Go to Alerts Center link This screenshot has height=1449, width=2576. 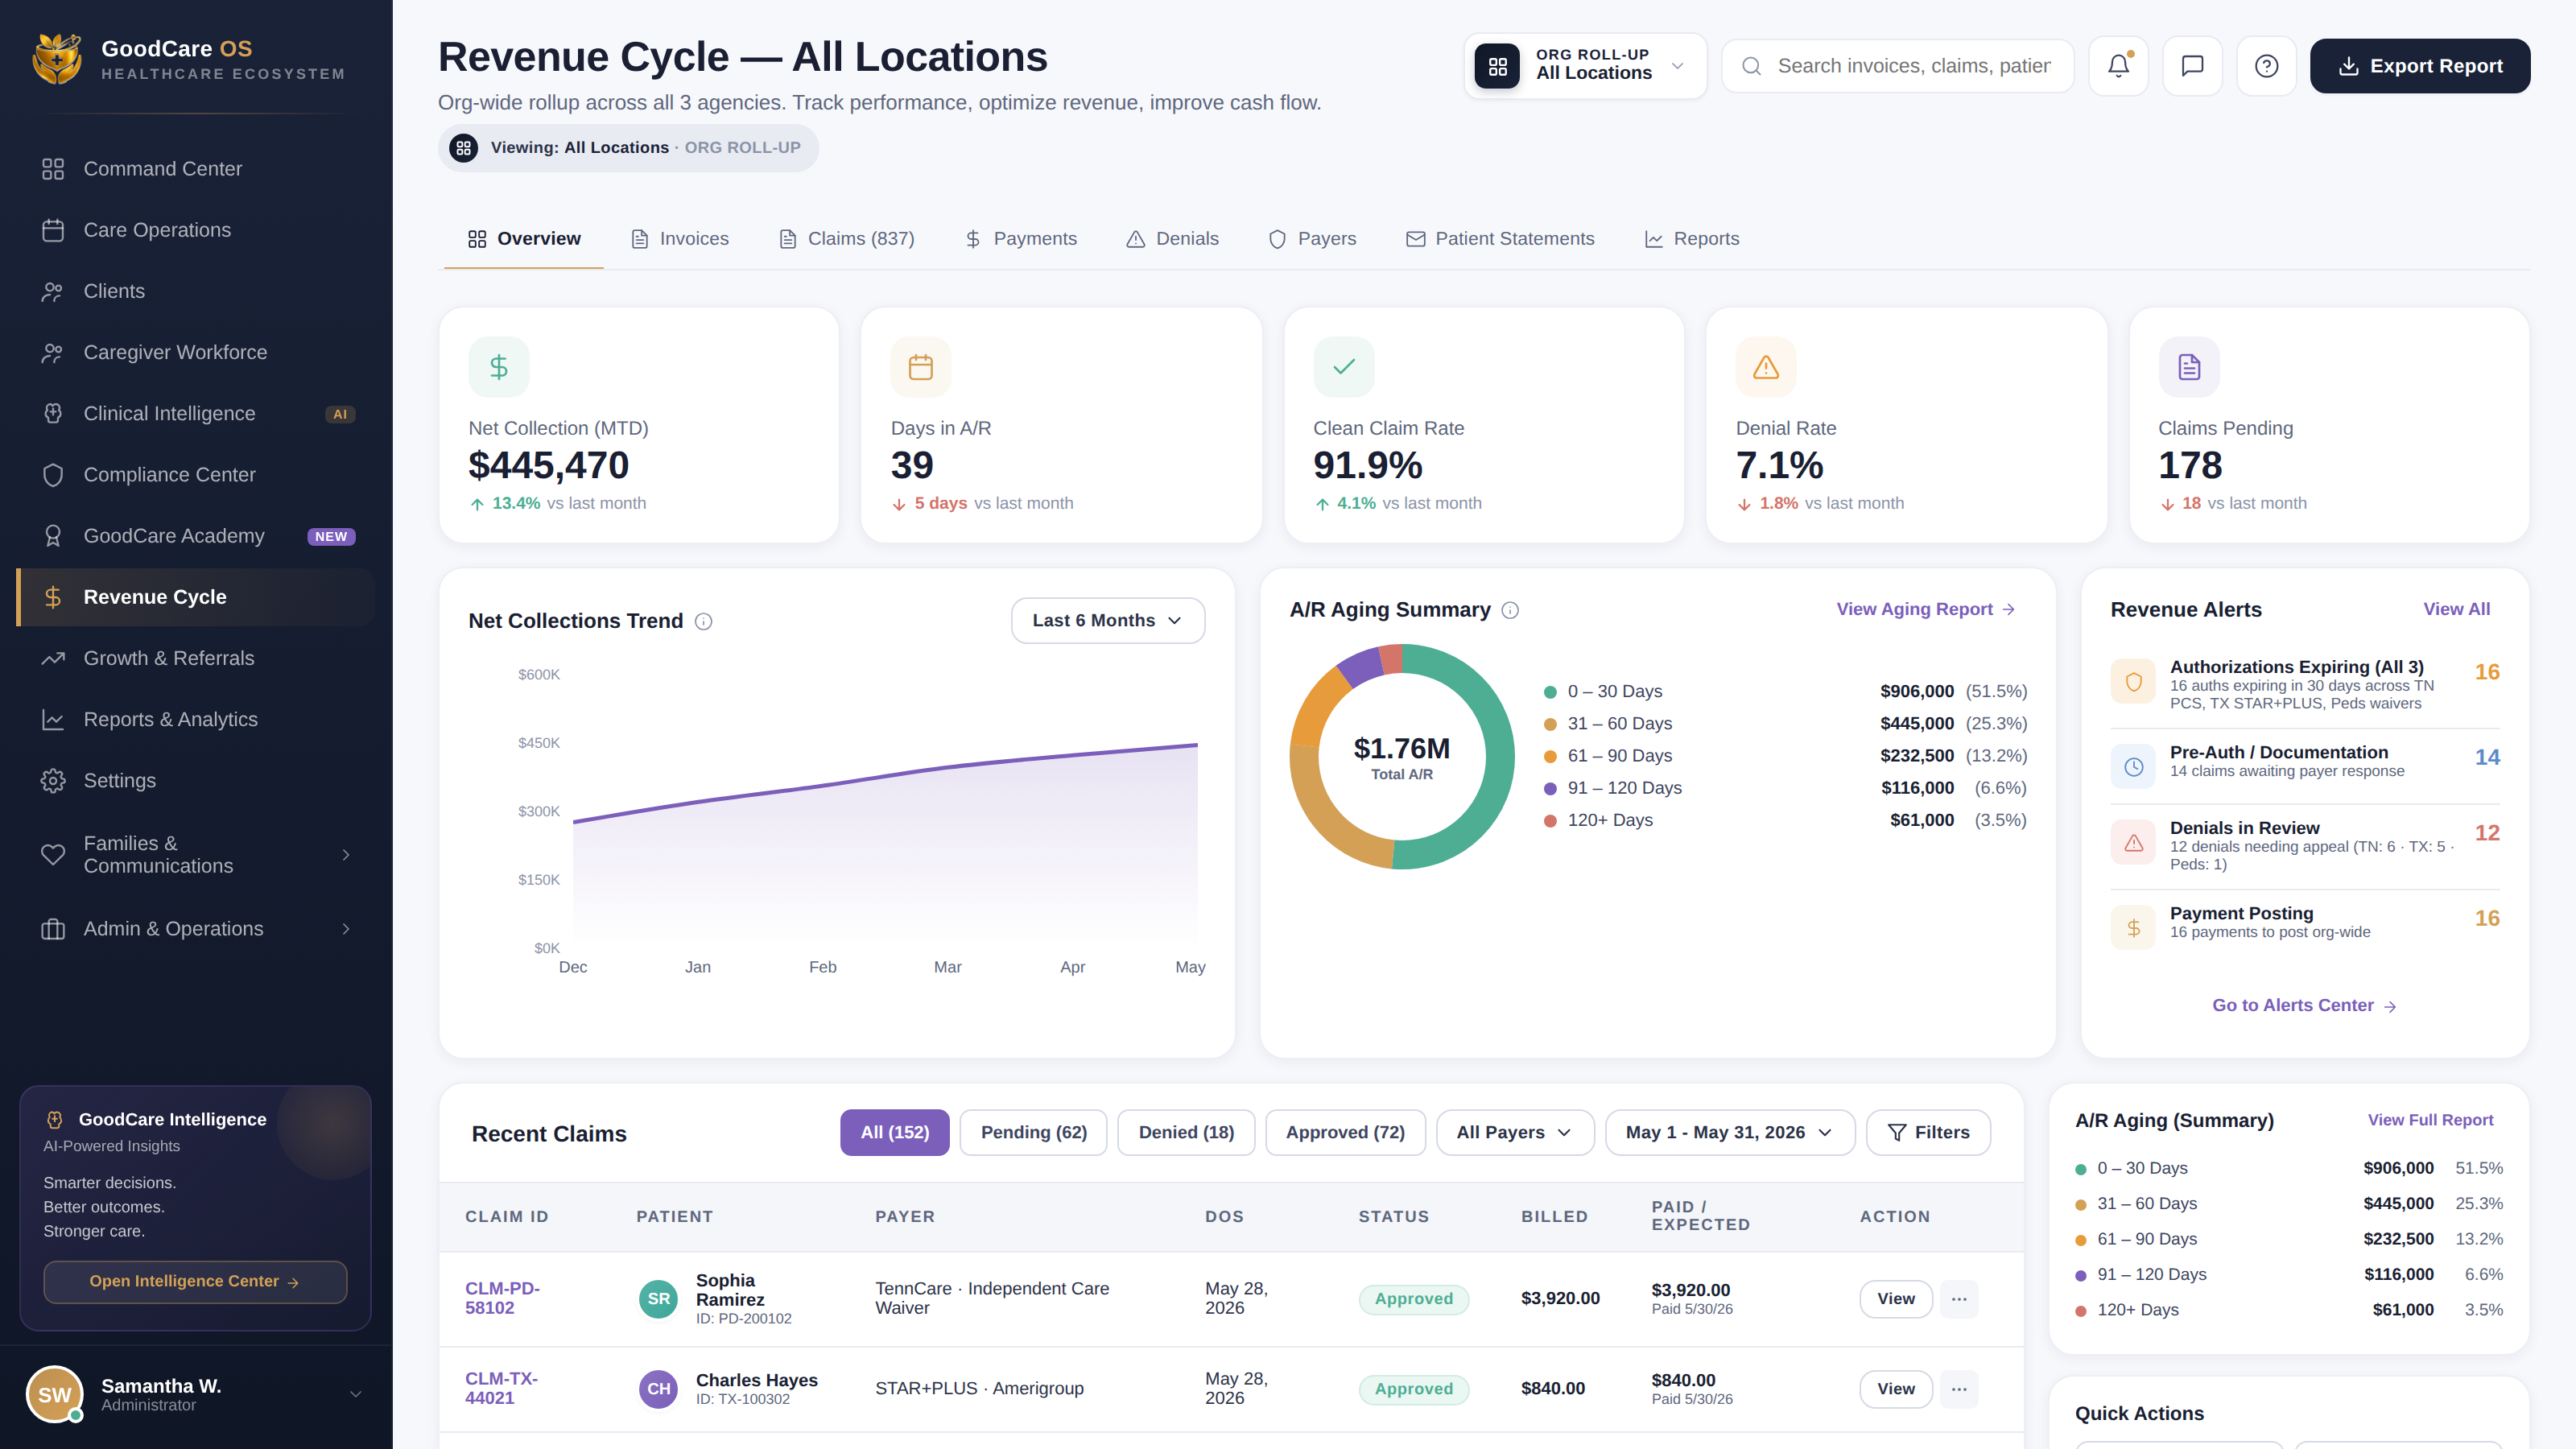coord(2304,1006)
